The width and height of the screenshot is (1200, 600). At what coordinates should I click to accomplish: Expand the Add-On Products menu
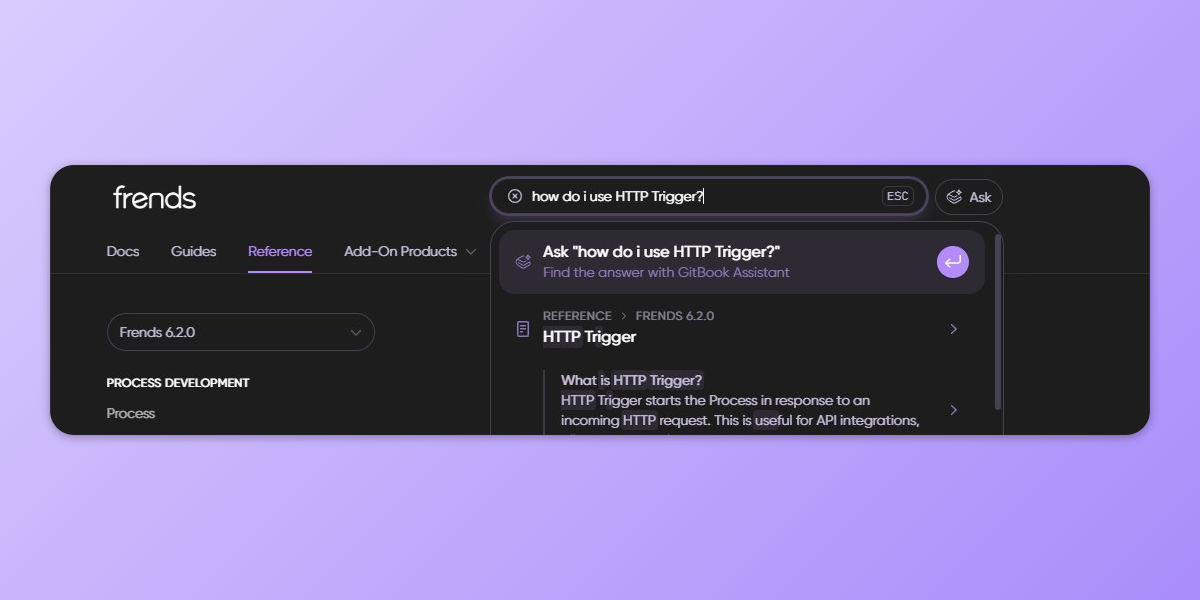click(410, 252)
